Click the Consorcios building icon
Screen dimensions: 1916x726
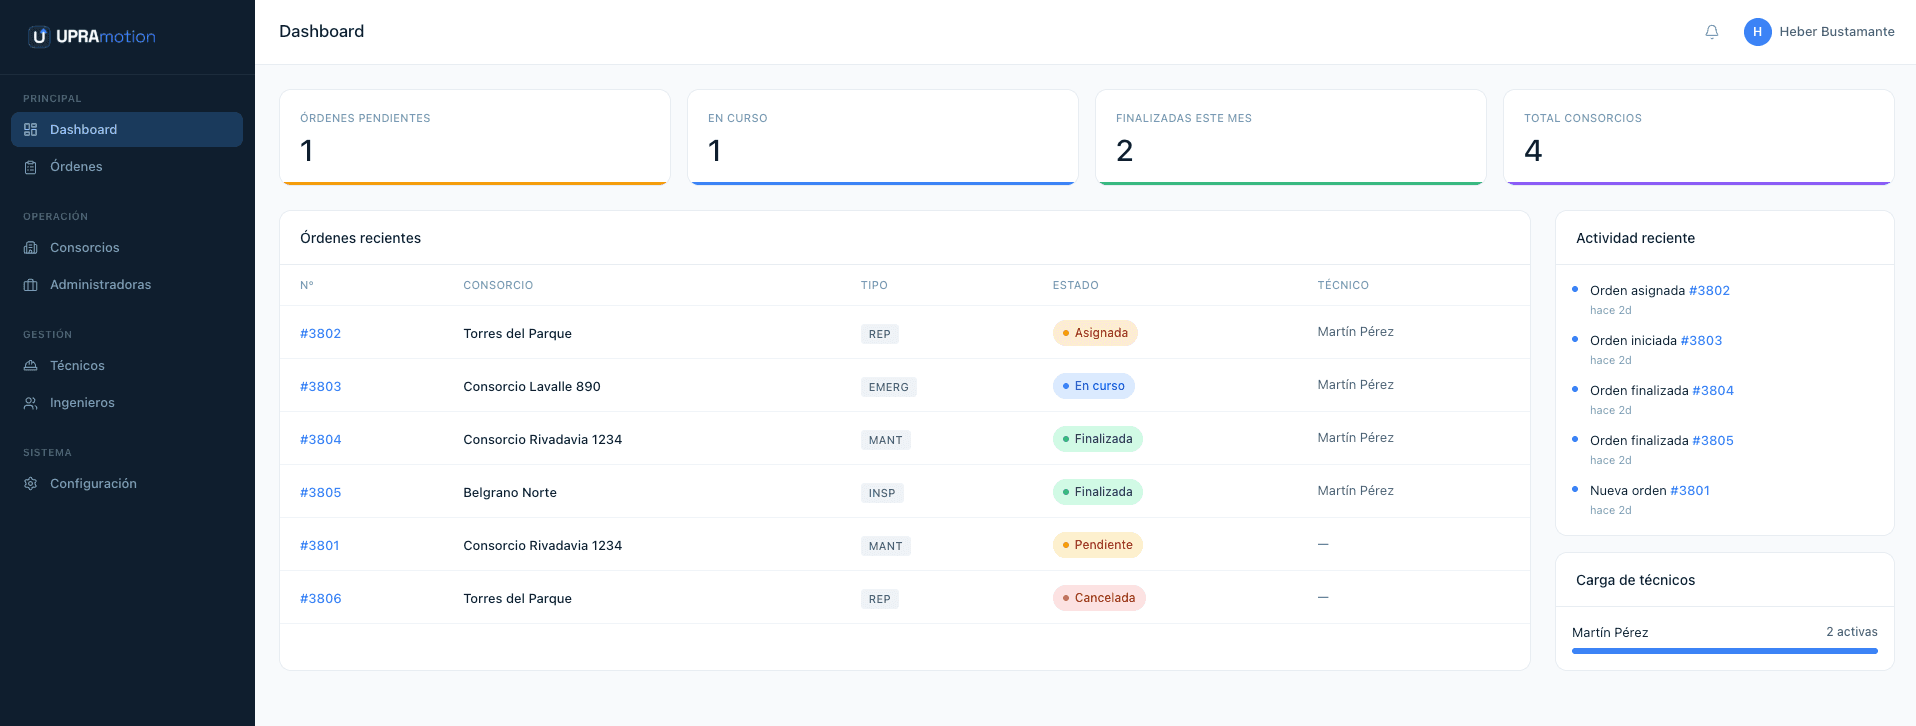pos(31,248)
